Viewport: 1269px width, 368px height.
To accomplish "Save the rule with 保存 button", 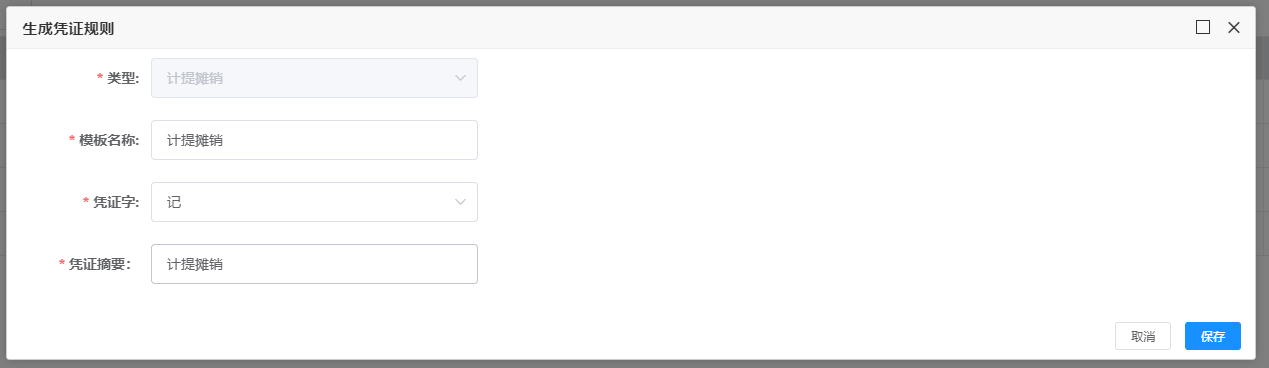I will pos(1213,336).
